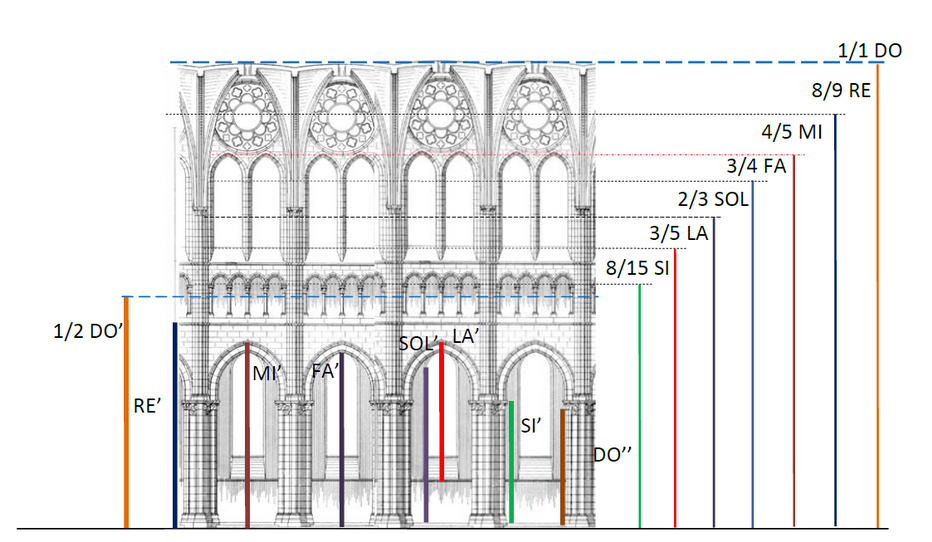Click the '8/15 SI' label
The height and width of the screenshot is (542, 932).
point(638,268)
